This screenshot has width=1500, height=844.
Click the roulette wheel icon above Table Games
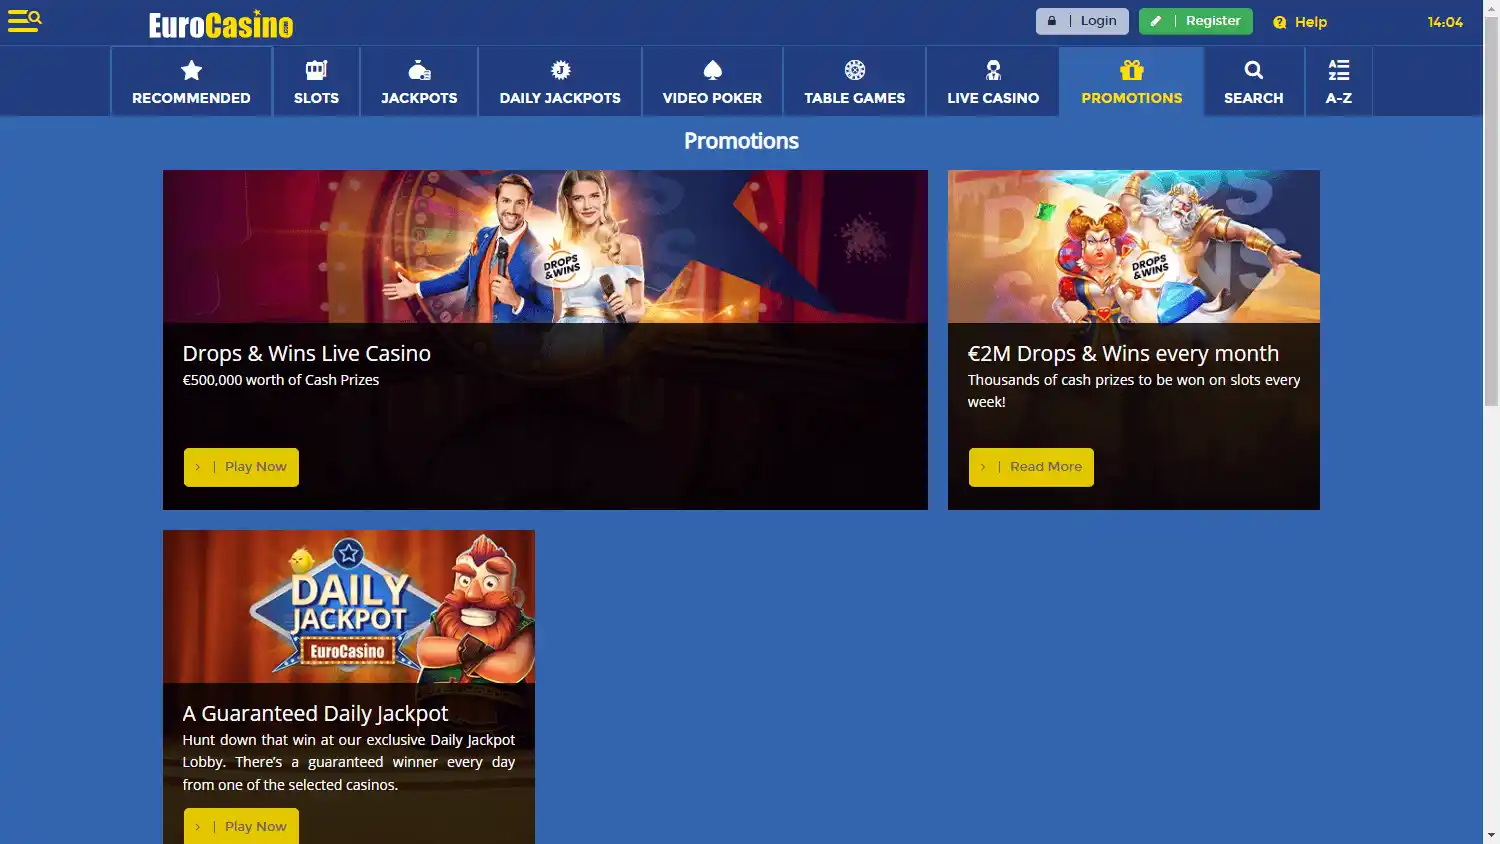(855, 70)
